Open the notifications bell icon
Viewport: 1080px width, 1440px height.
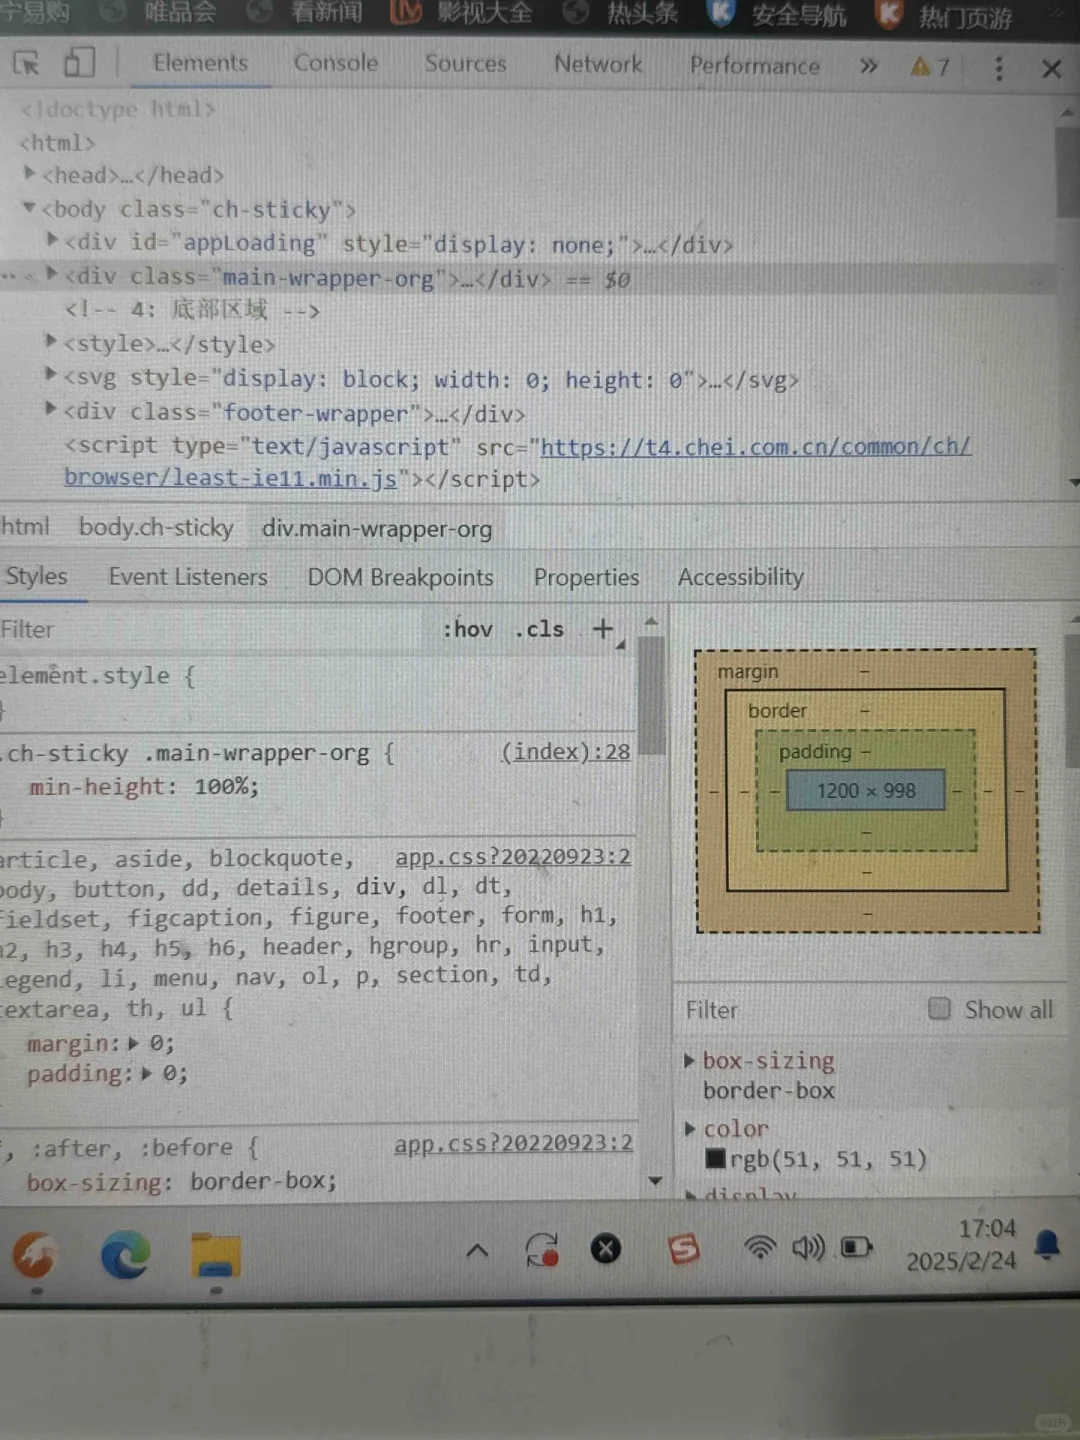tap(1047, 1245)
